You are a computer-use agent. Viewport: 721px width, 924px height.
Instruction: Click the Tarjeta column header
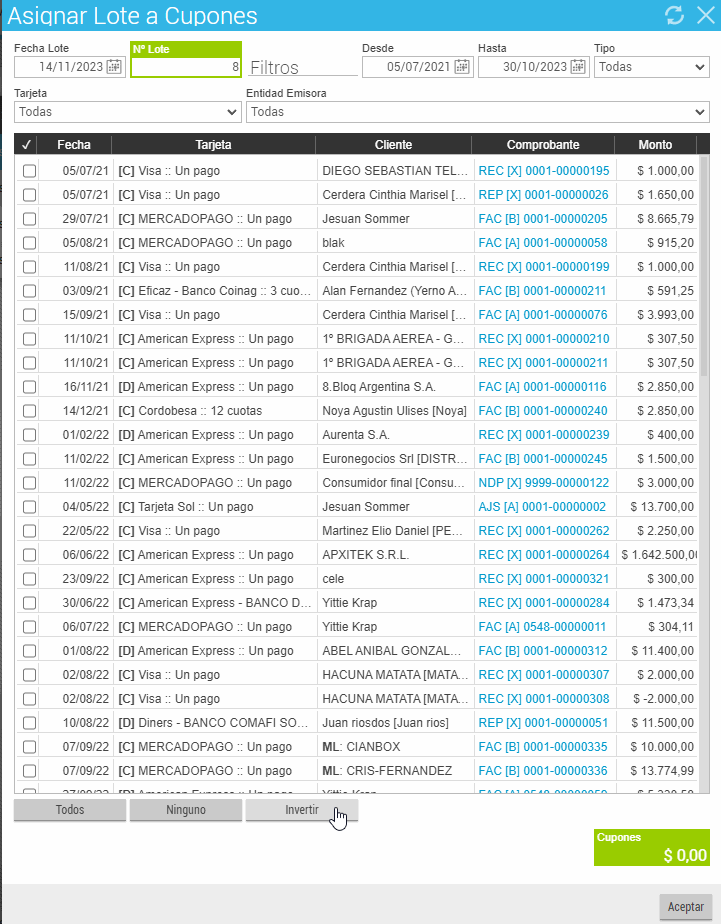coord(213,144)
